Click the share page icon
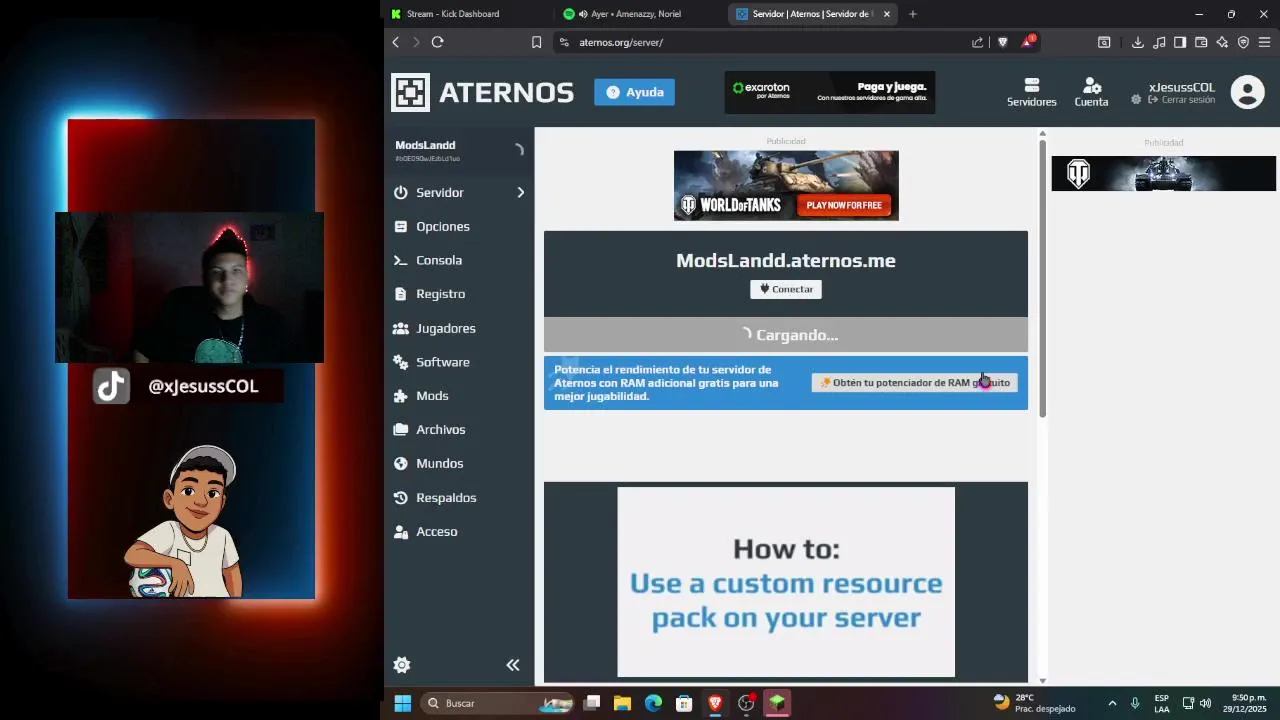The width and height of the screenshot is (1280, 720). point(977,42)
